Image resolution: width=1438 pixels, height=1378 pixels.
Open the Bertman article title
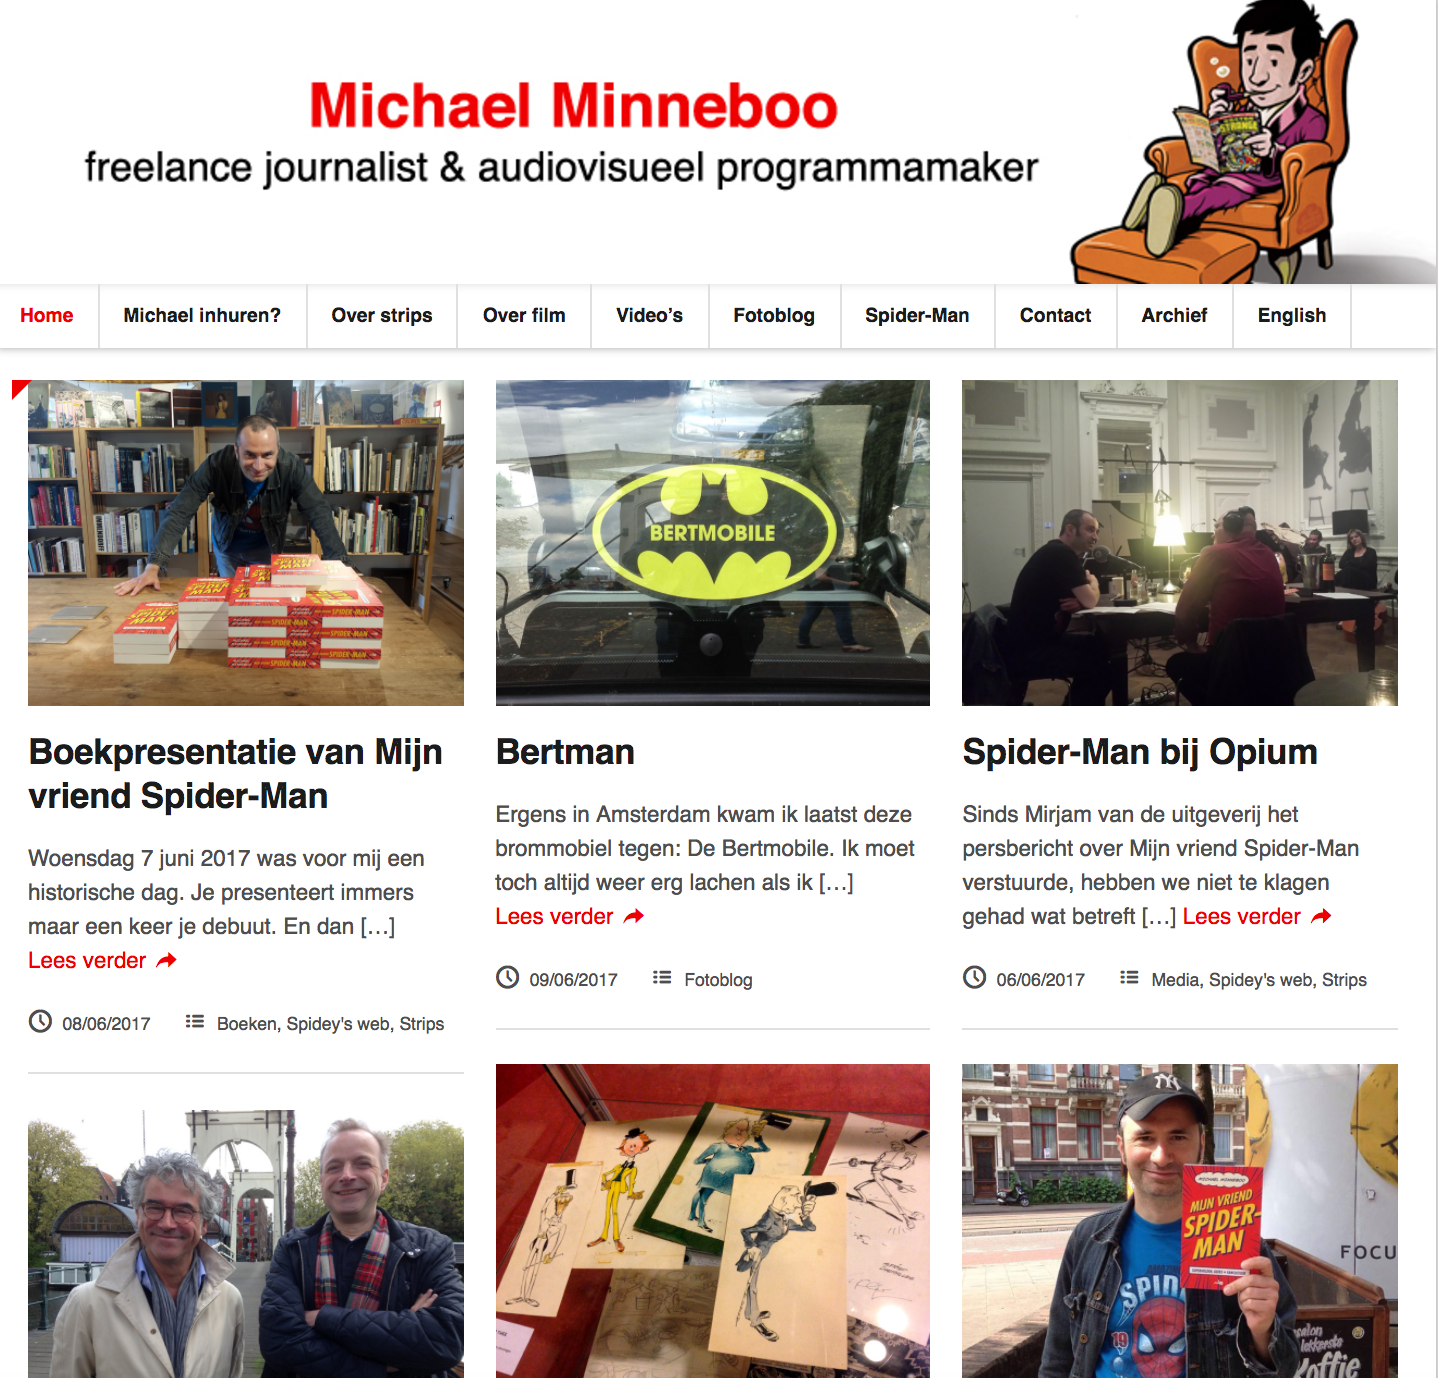[565, 752]
